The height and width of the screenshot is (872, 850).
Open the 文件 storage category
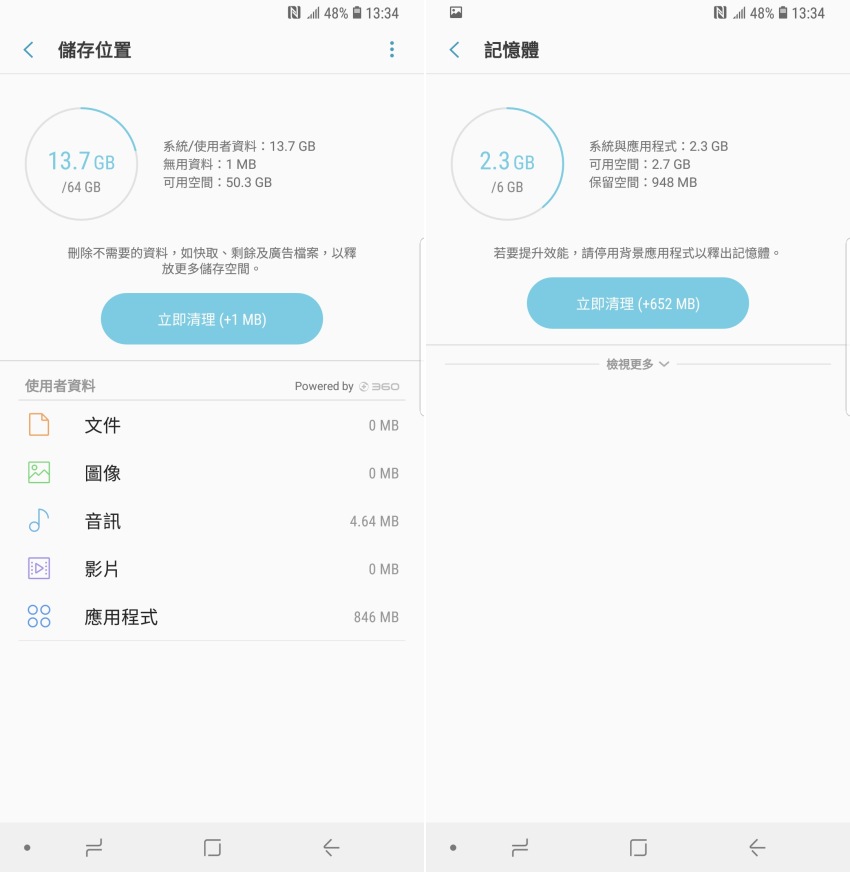point(212,425)
